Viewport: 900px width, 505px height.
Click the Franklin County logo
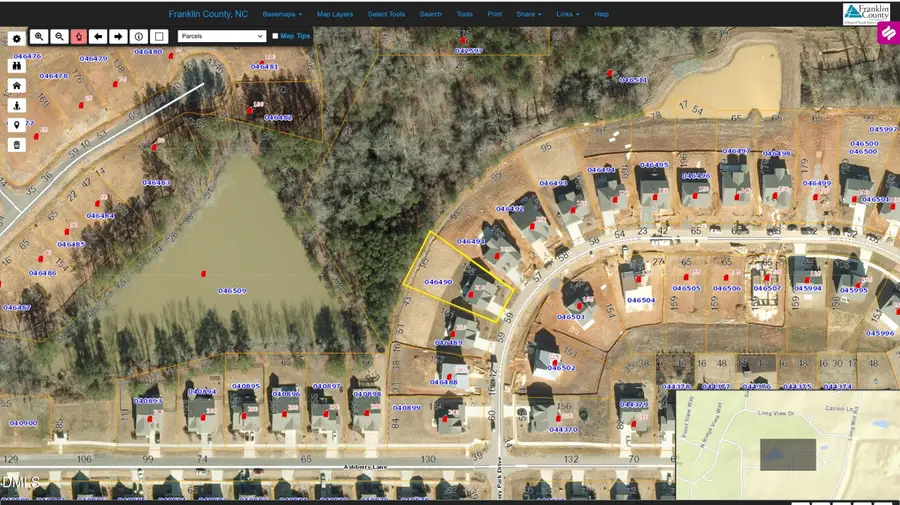[x=866, y=14]
